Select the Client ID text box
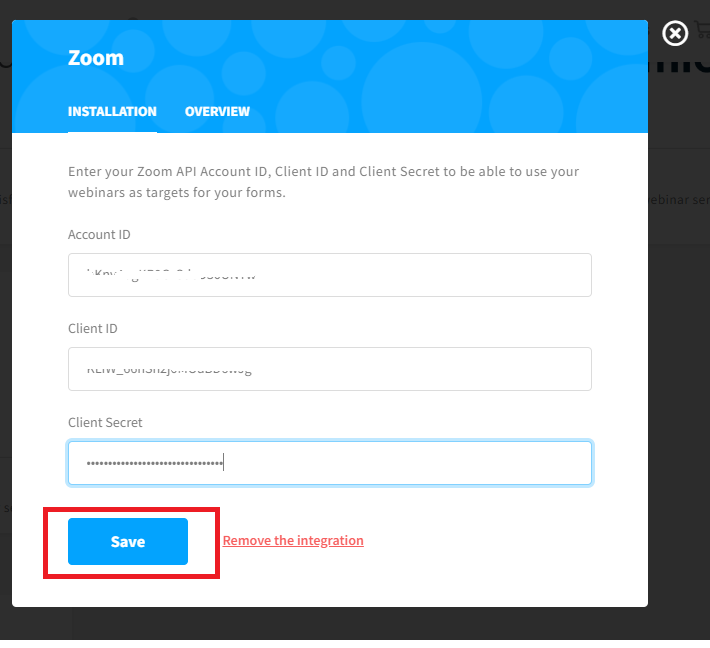710x648 pixels. [330, 369]
